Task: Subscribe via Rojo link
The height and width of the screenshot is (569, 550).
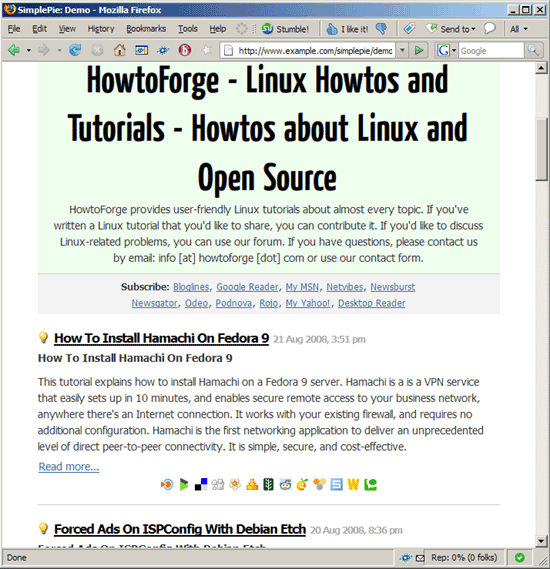Action: pos(269,303)
